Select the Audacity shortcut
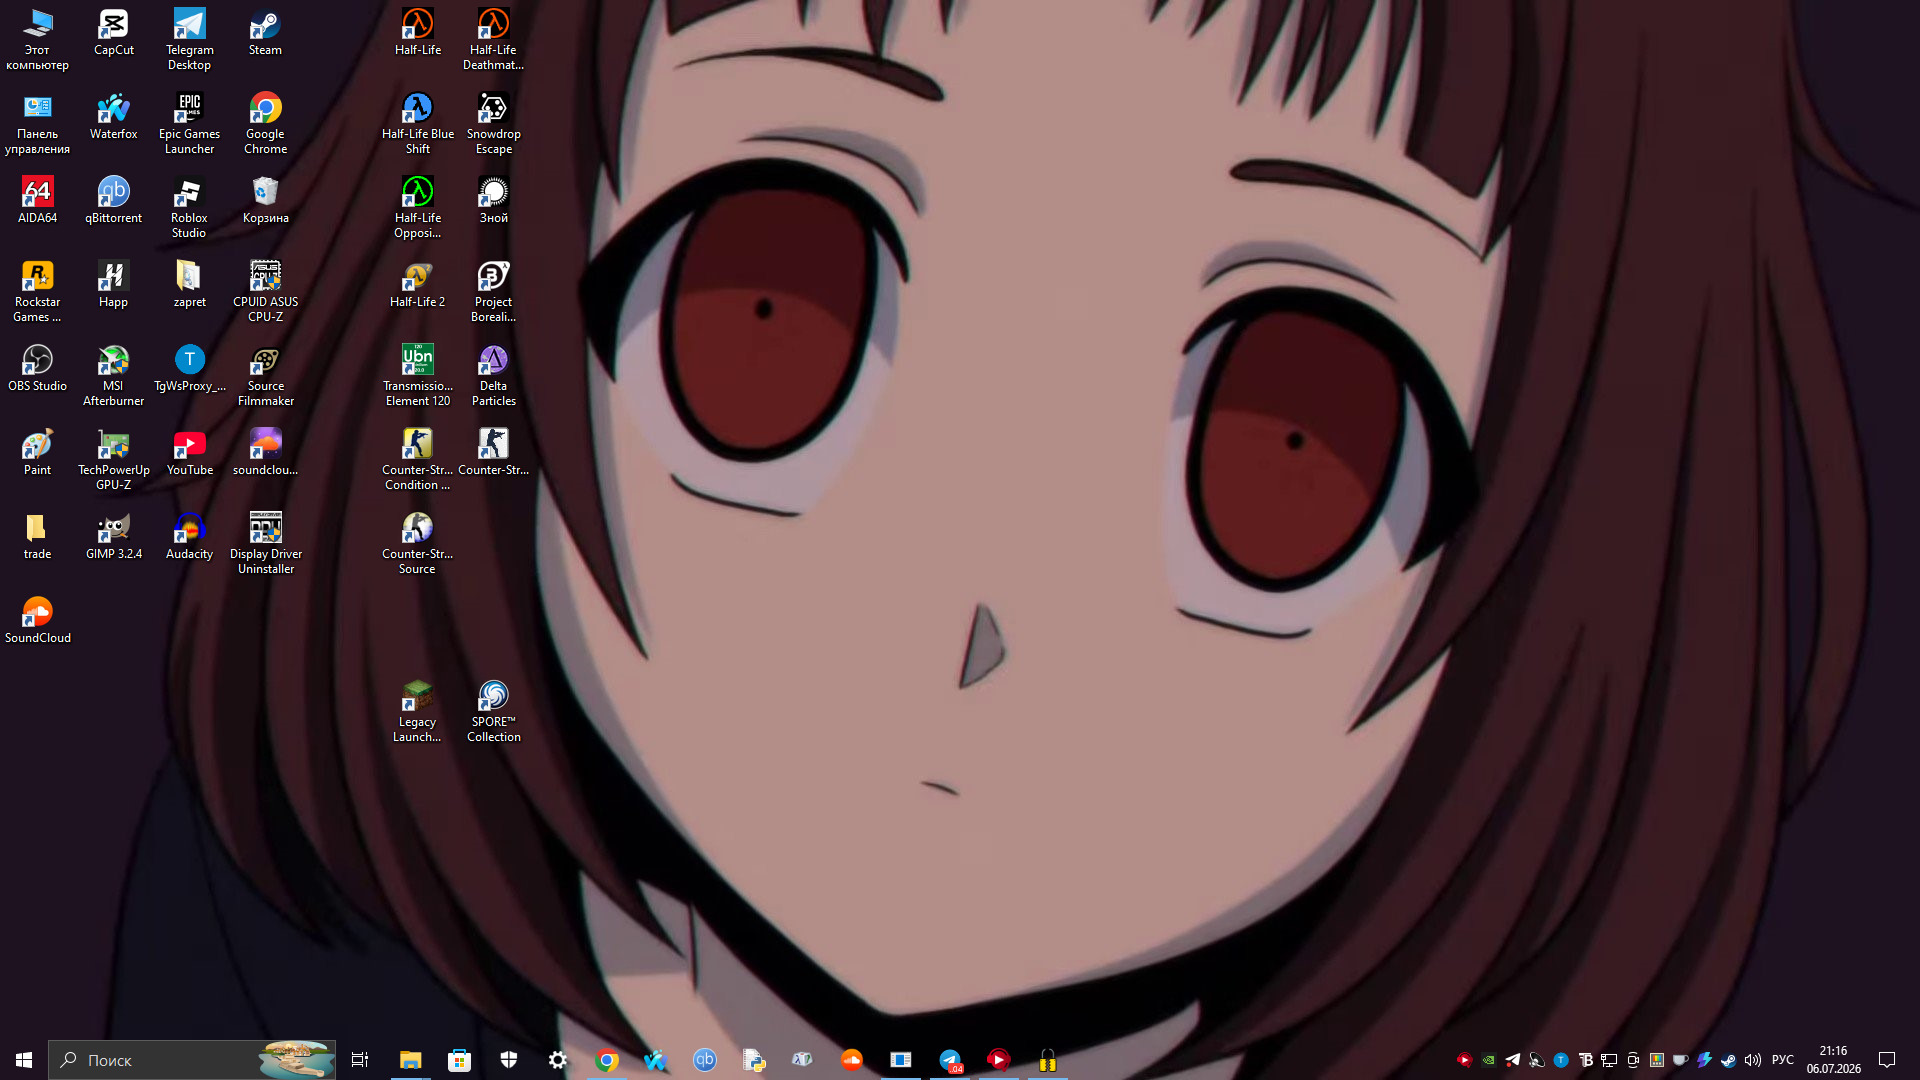The height and width of the screenshot is (1080, 1920). coord(189,537)
